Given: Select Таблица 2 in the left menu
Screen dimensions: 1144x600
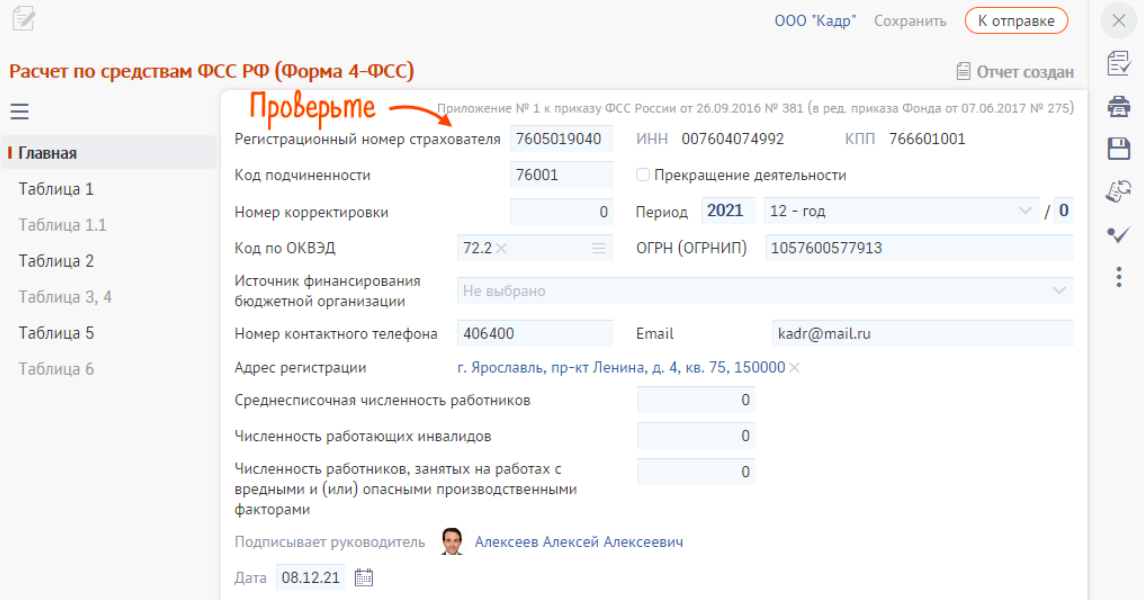Looking at the screenshot, I should pos(56,261).
